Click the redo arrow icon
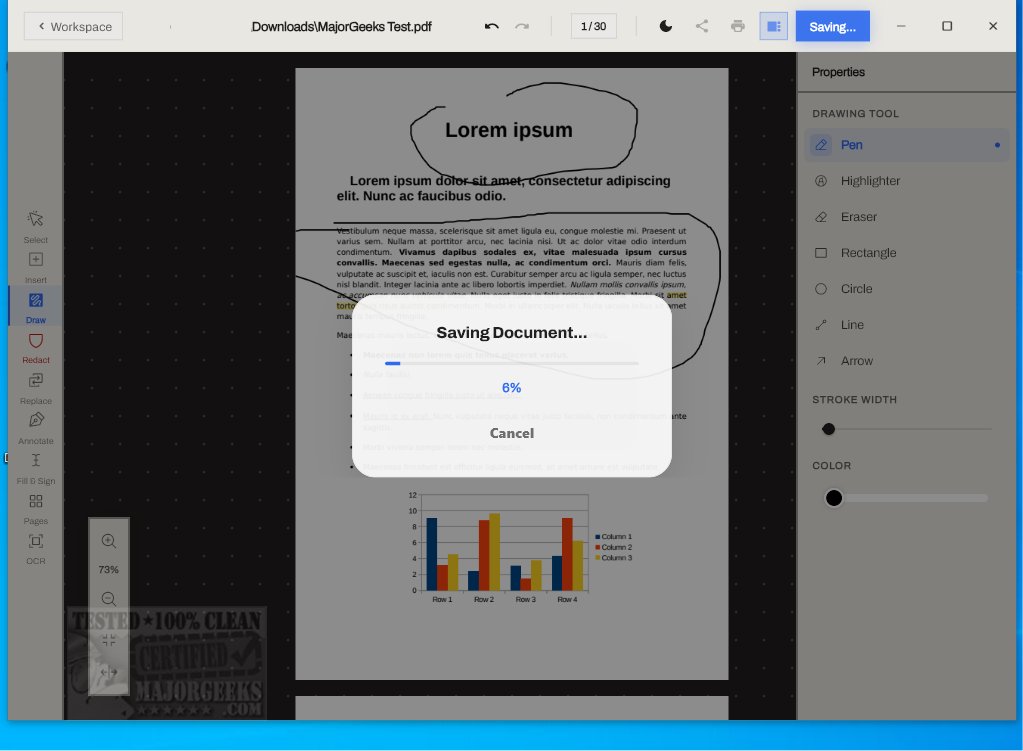1023x751 pixels. 522,26
